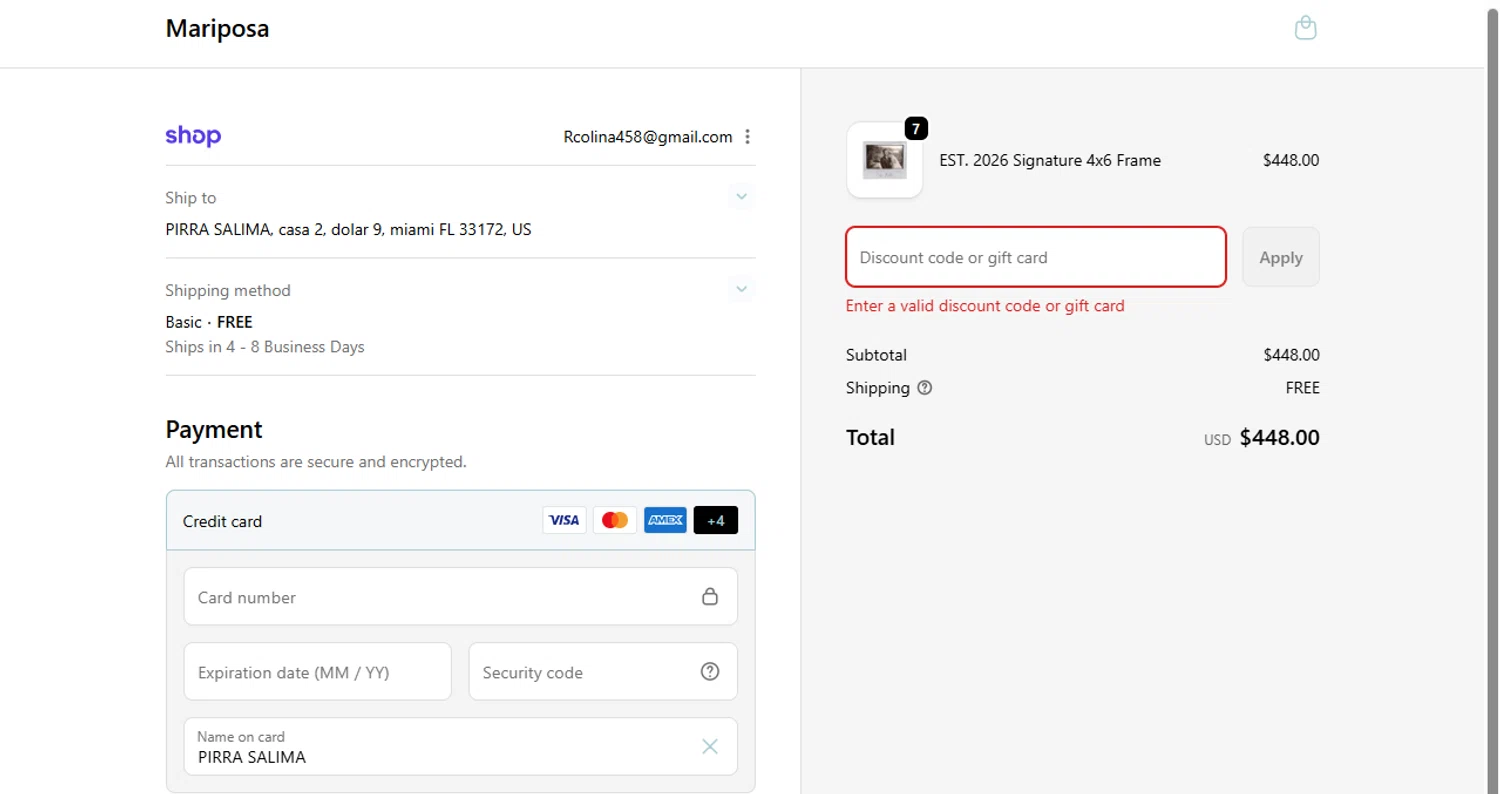Click the Signature 4x6 Frame product thumbnail
Screen dimensions: 1500x794
884,160
